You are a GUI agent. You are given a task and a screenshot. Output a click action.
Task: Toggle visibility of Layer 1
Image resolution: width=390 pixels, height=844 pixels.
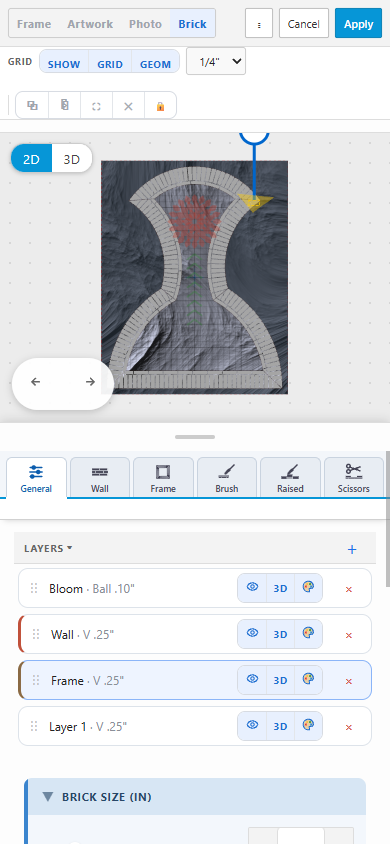[252, 726]
